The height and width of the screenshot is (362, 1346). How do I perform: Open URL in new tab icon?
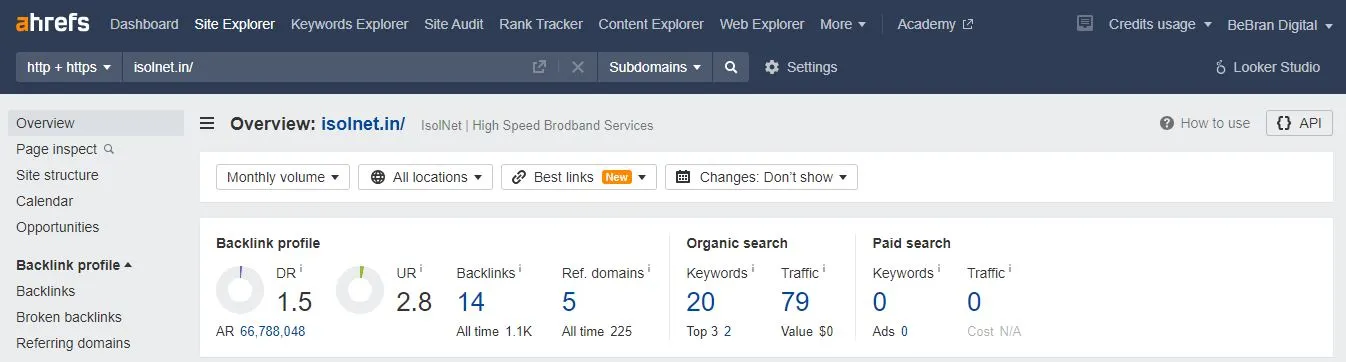[539, 67]
